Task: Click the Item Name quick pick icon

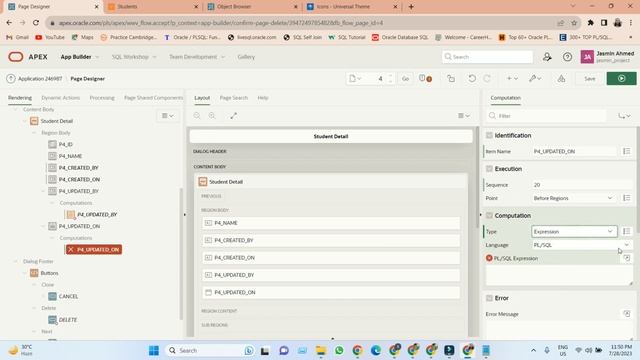Action: [x=627, y=151]
